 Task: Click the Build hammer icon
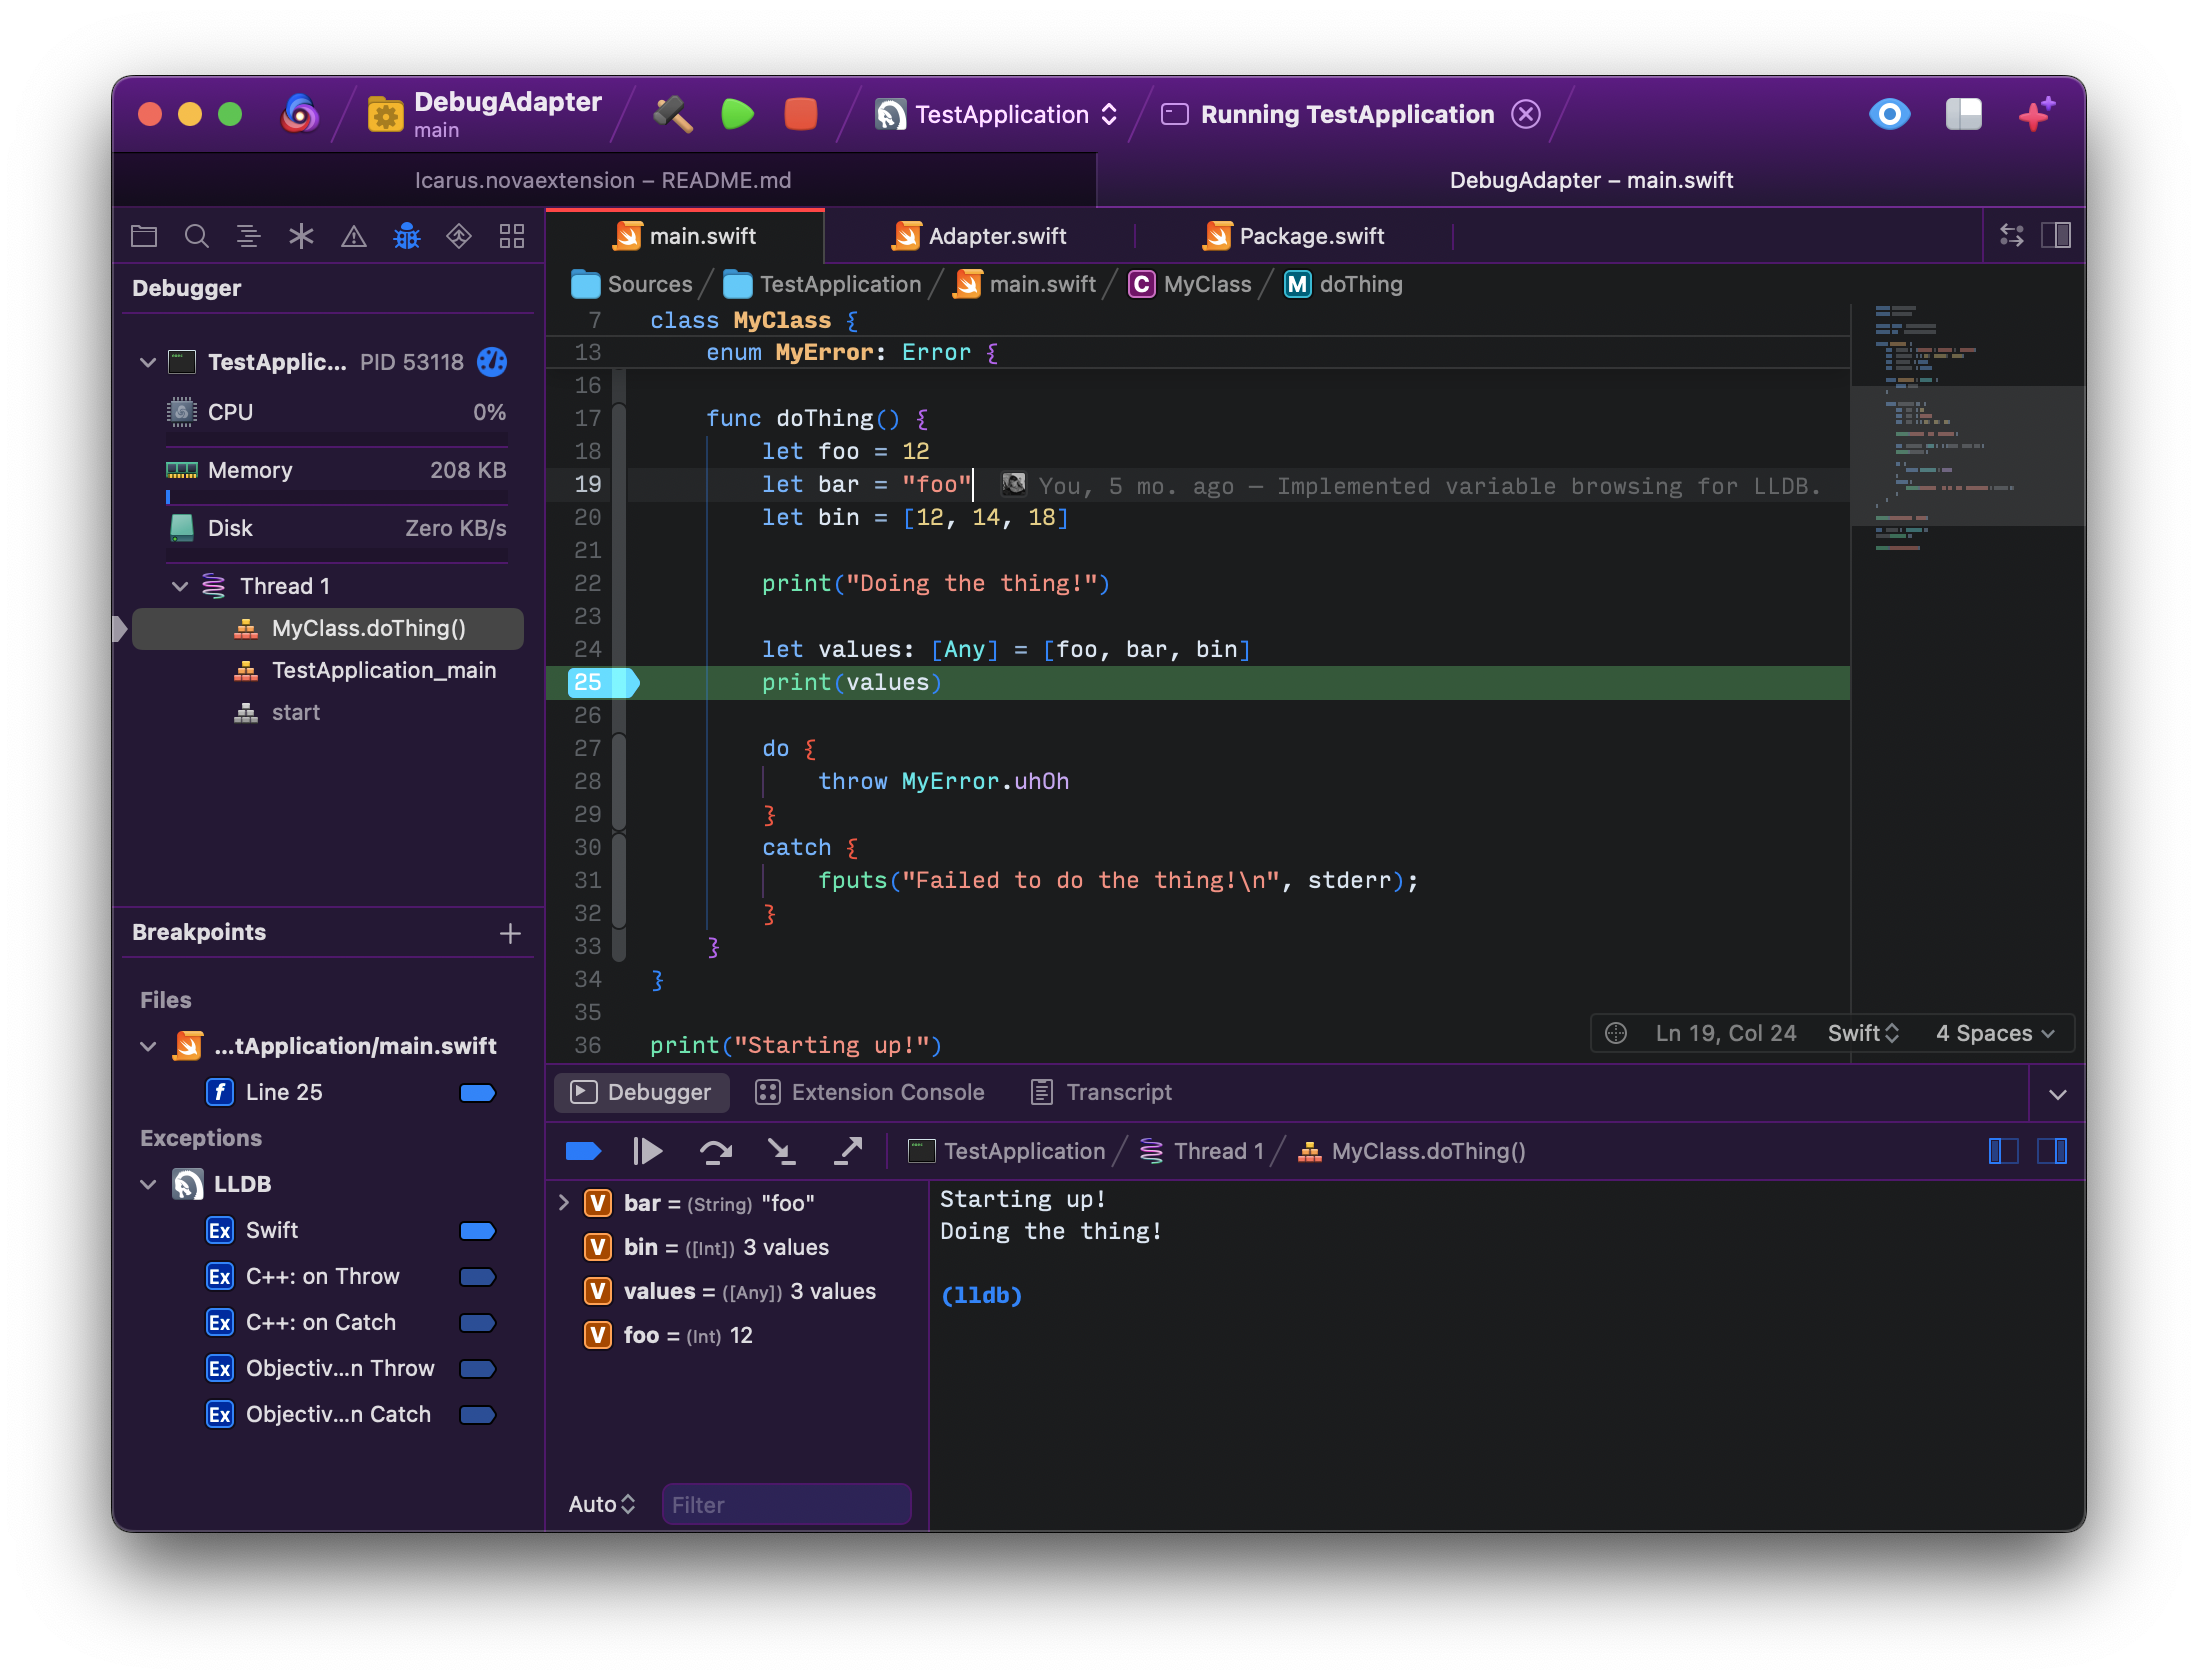[x=673, y=114]
